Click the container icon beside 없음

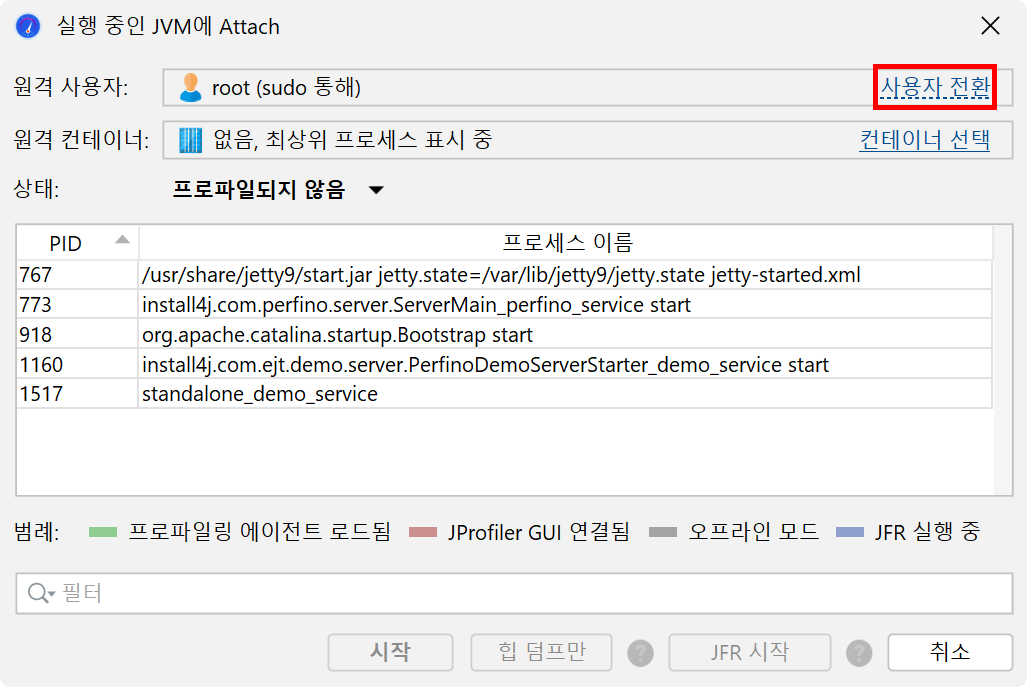tap(191, 140)
